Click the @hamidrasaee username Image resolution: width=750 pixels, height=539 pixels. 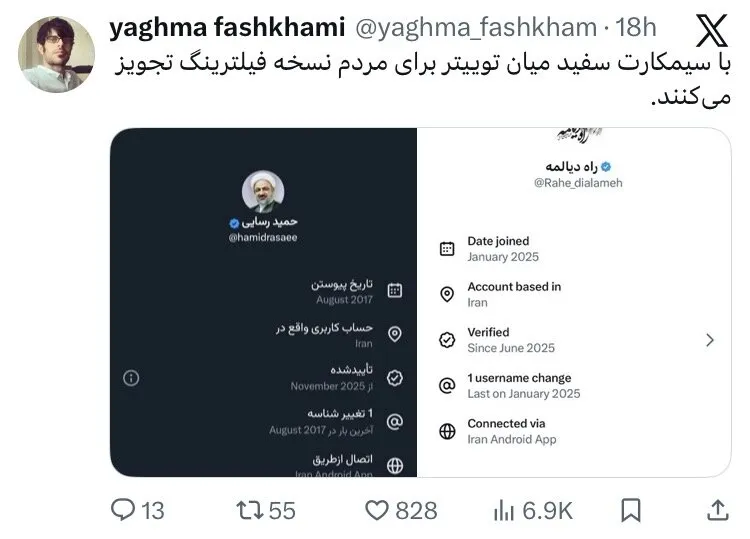(x=263, y=238)
